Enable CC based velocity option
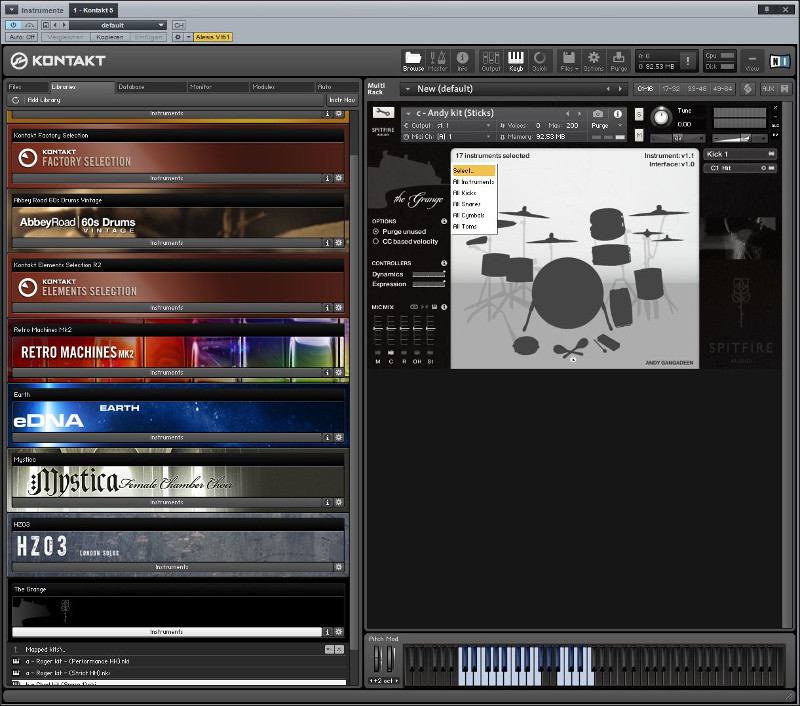The image size is (800, 706). (376, 241)
